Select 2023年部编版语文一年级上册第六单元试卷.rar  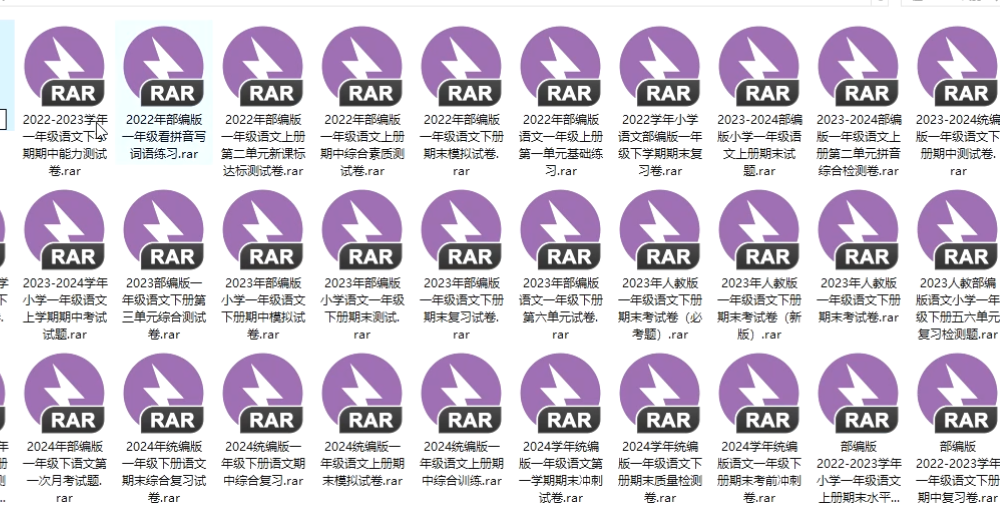(x=560, y=231)
